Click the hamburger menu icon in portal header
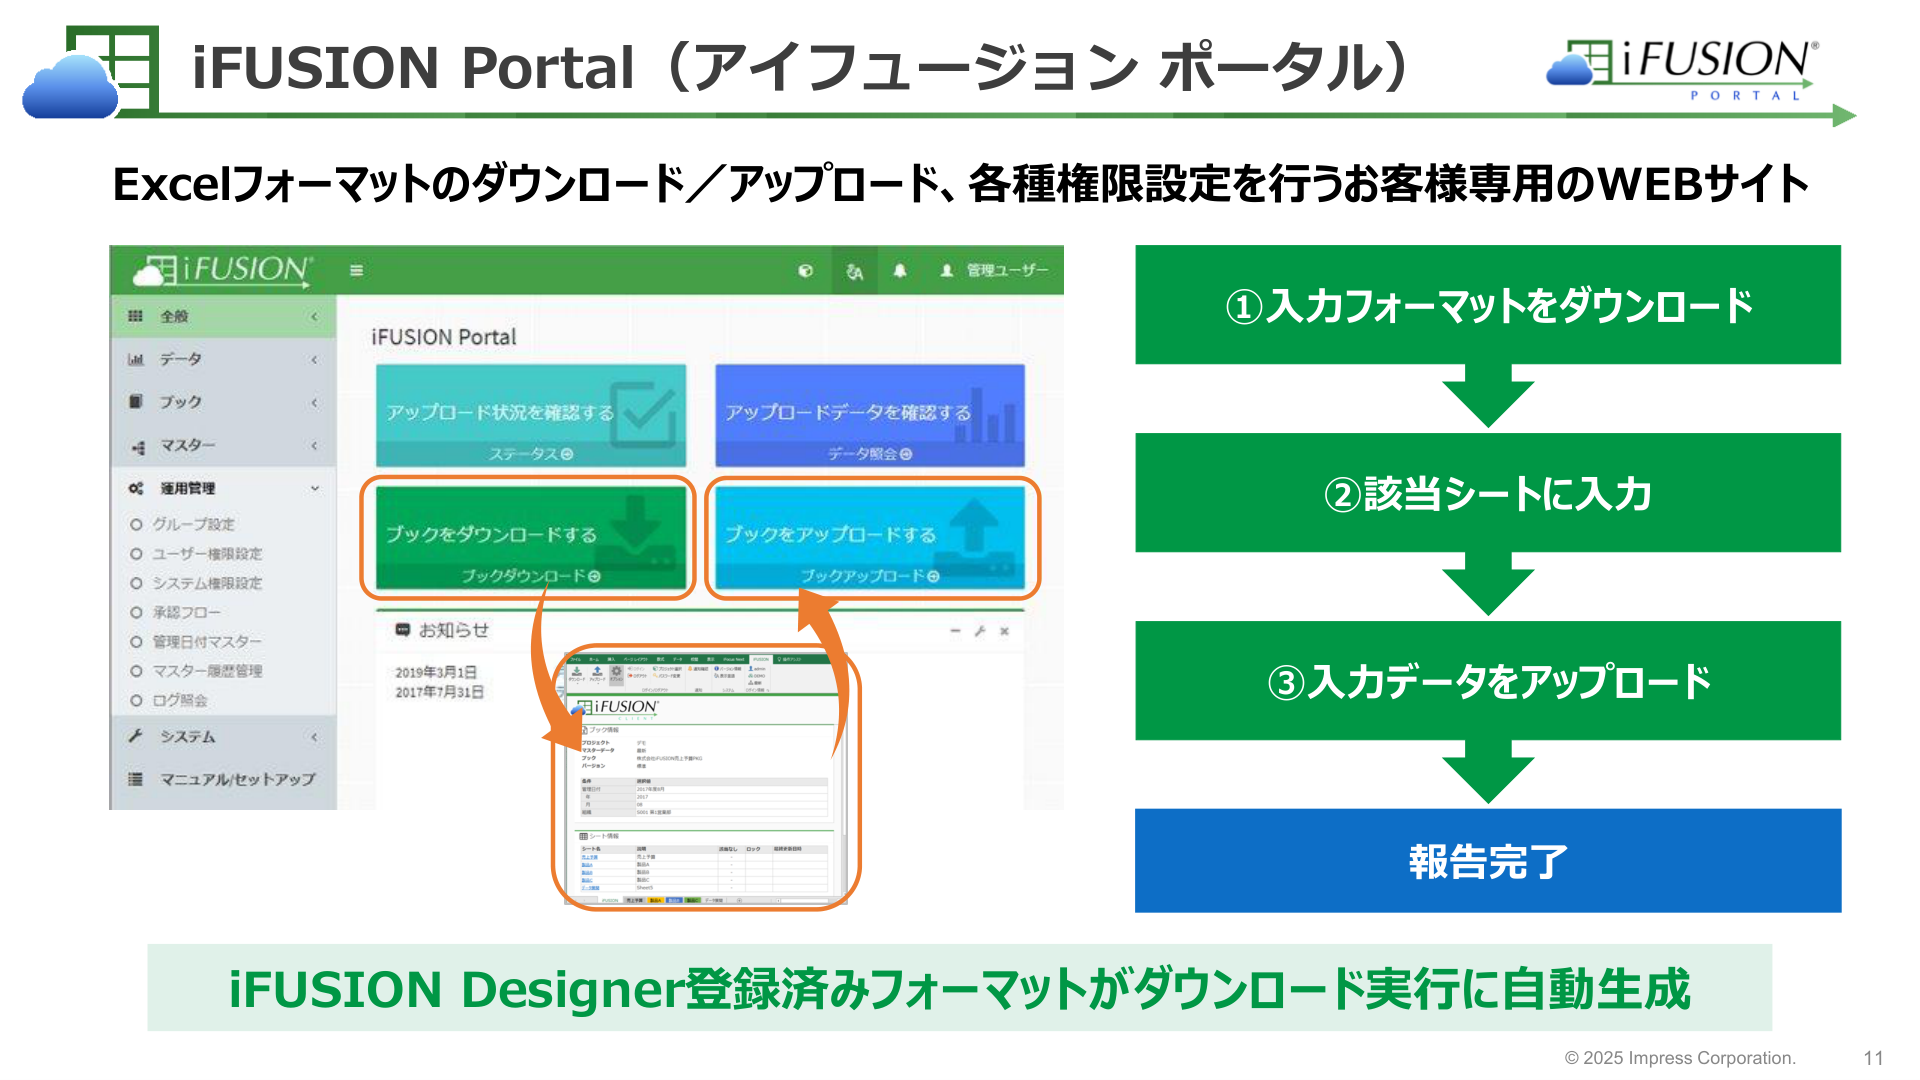 click(356, 270)
